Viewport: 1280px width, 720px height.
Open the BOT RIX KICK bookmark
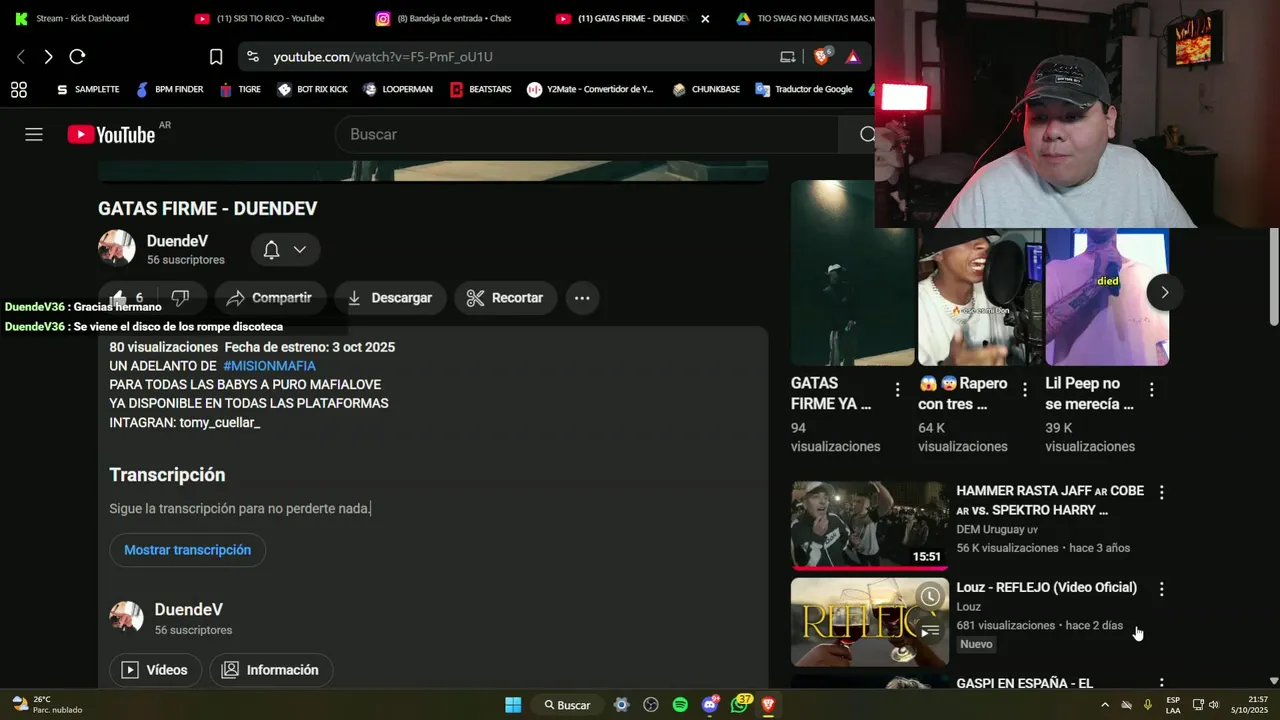312,89
